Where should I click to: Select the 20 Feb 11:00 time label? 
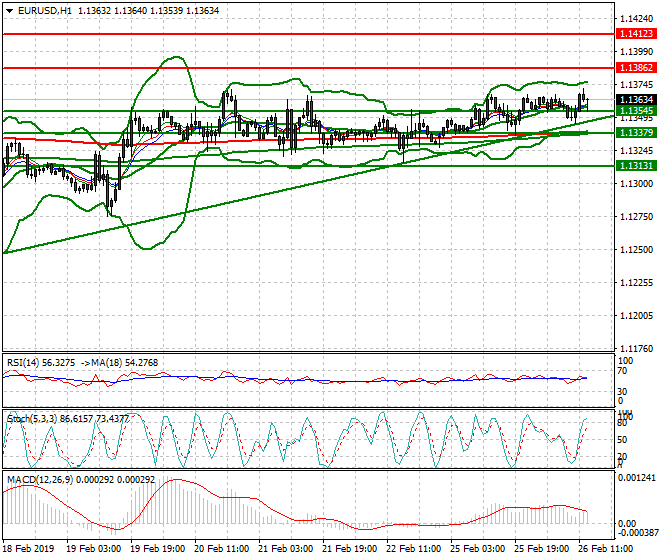[x=221, y=549]
